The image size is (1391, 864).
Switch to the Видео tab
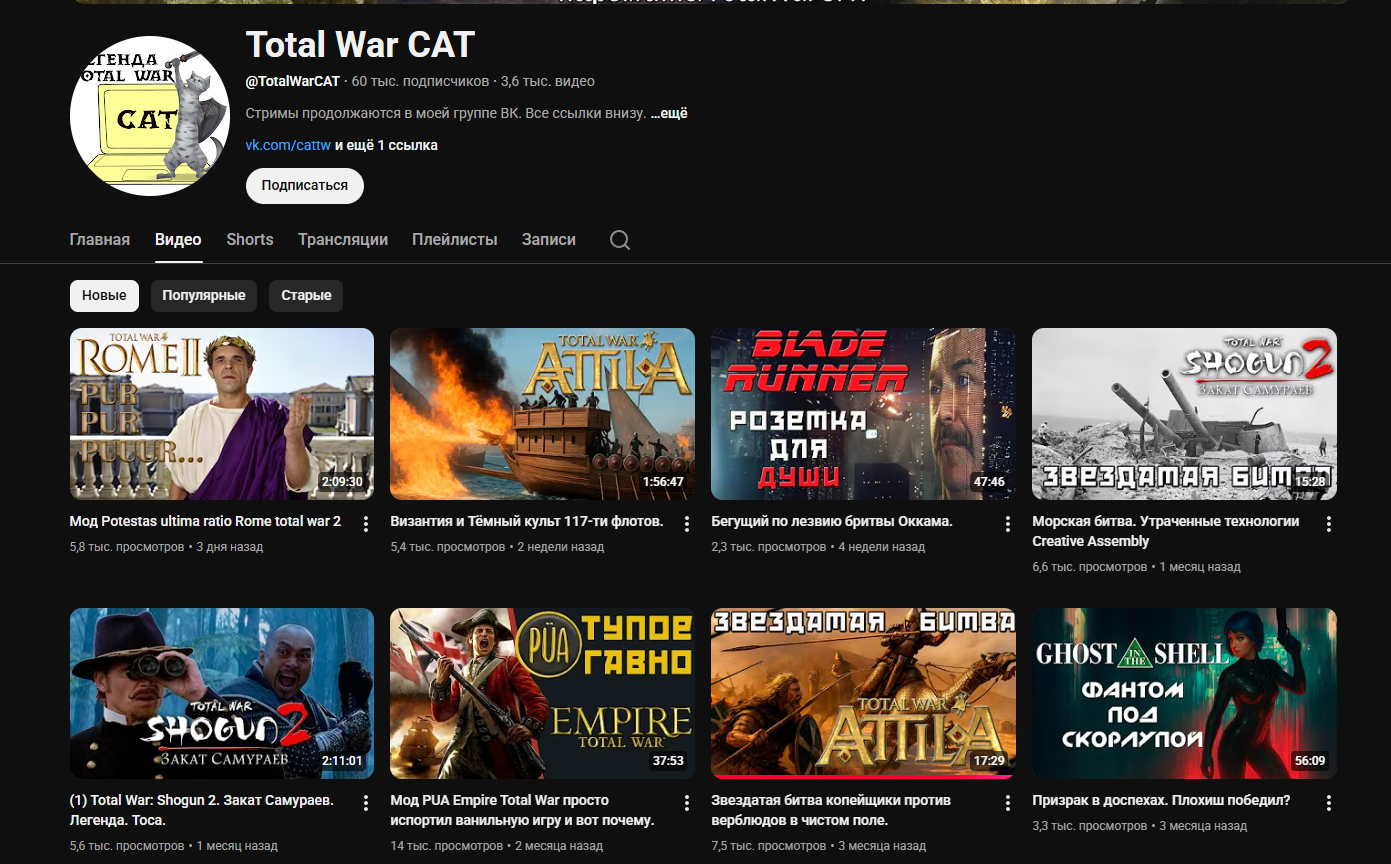point(178,240)
